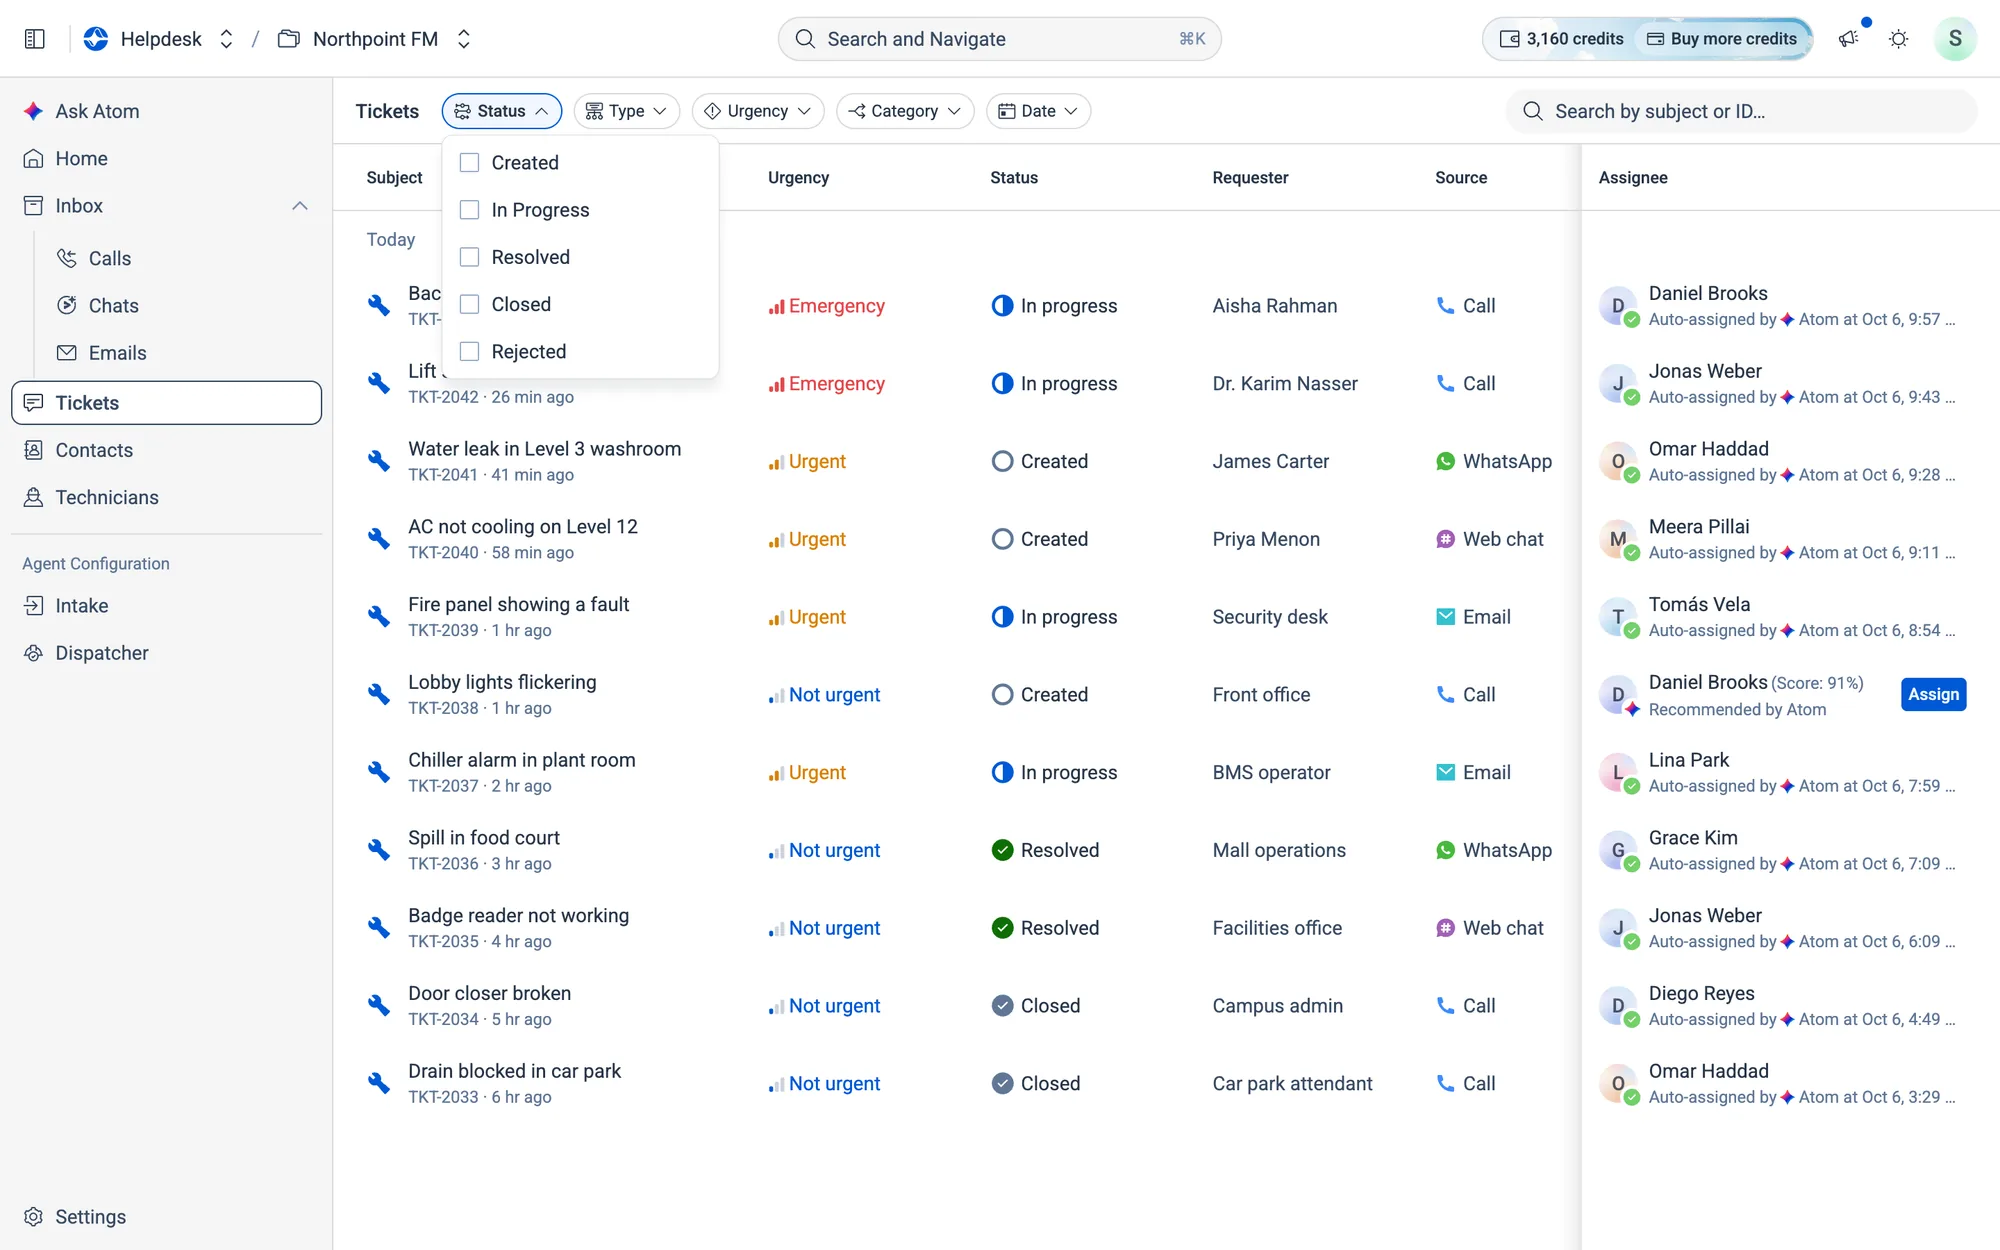Image resolution: width=2000 pixels, height=1250 pixels.
Task: Sort by Urgency column header
Action: [798, 177]
